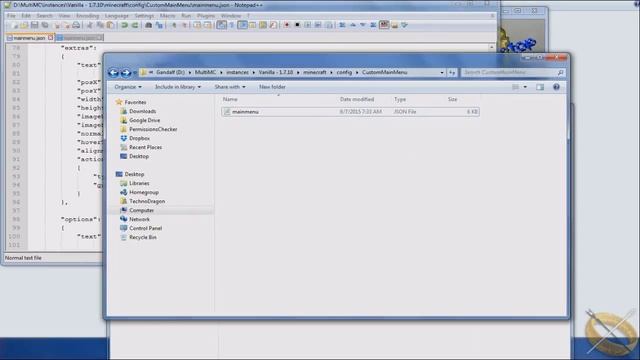The image size is (640, 360).
Task: Open the Include in library dropdown
Action: [x=178, y=87]
